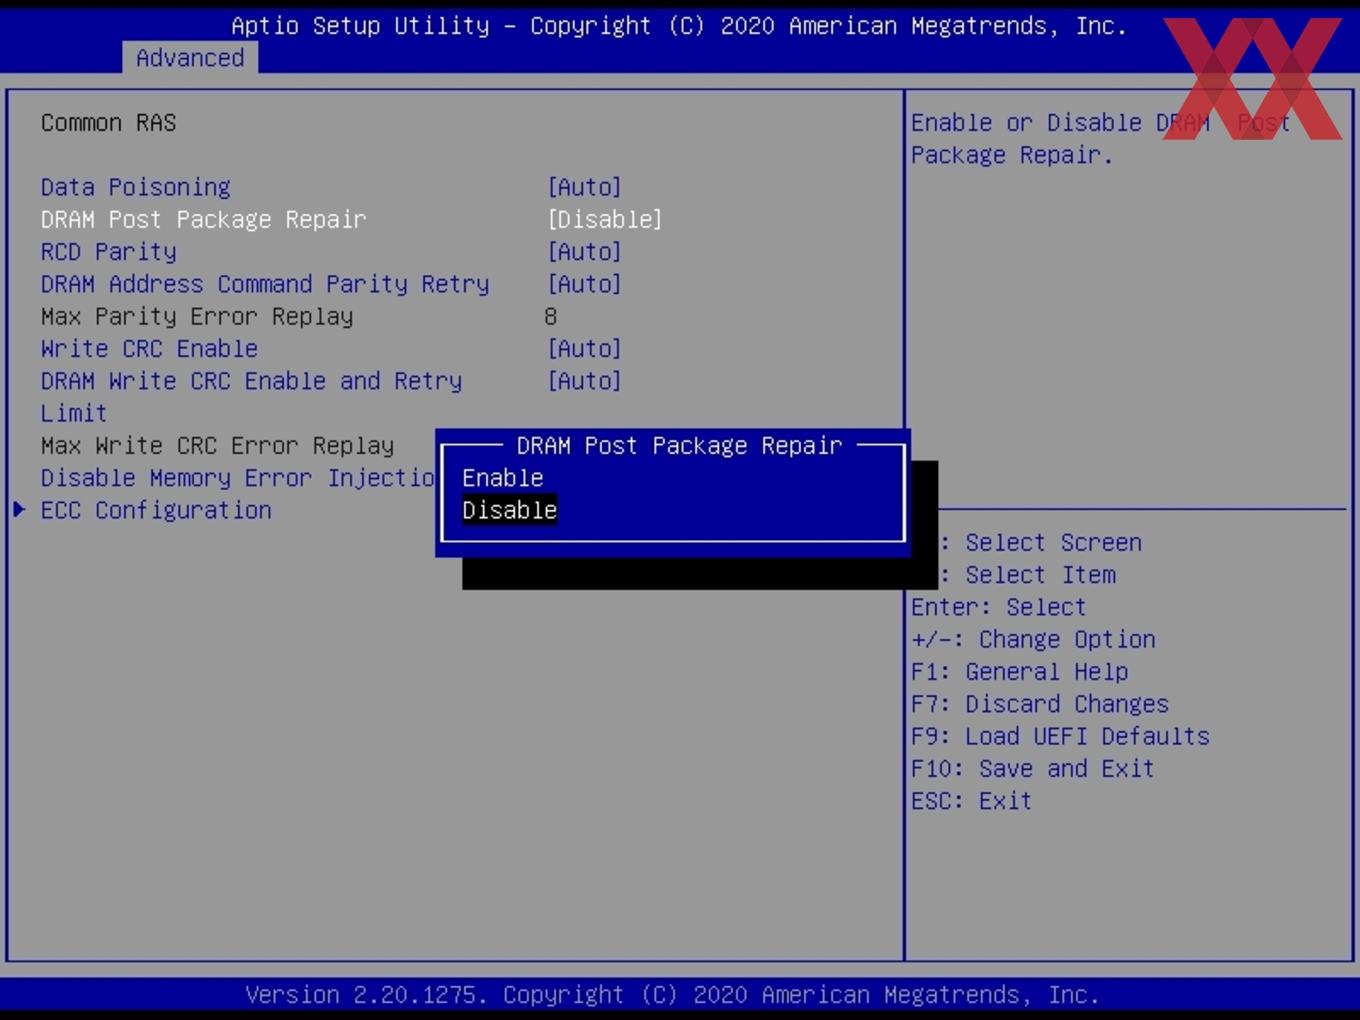Viewport: 1360px width, 1020px height.
Task: Click the Max Parity Error Replay value 8
Action: click(x=550, y=316)
